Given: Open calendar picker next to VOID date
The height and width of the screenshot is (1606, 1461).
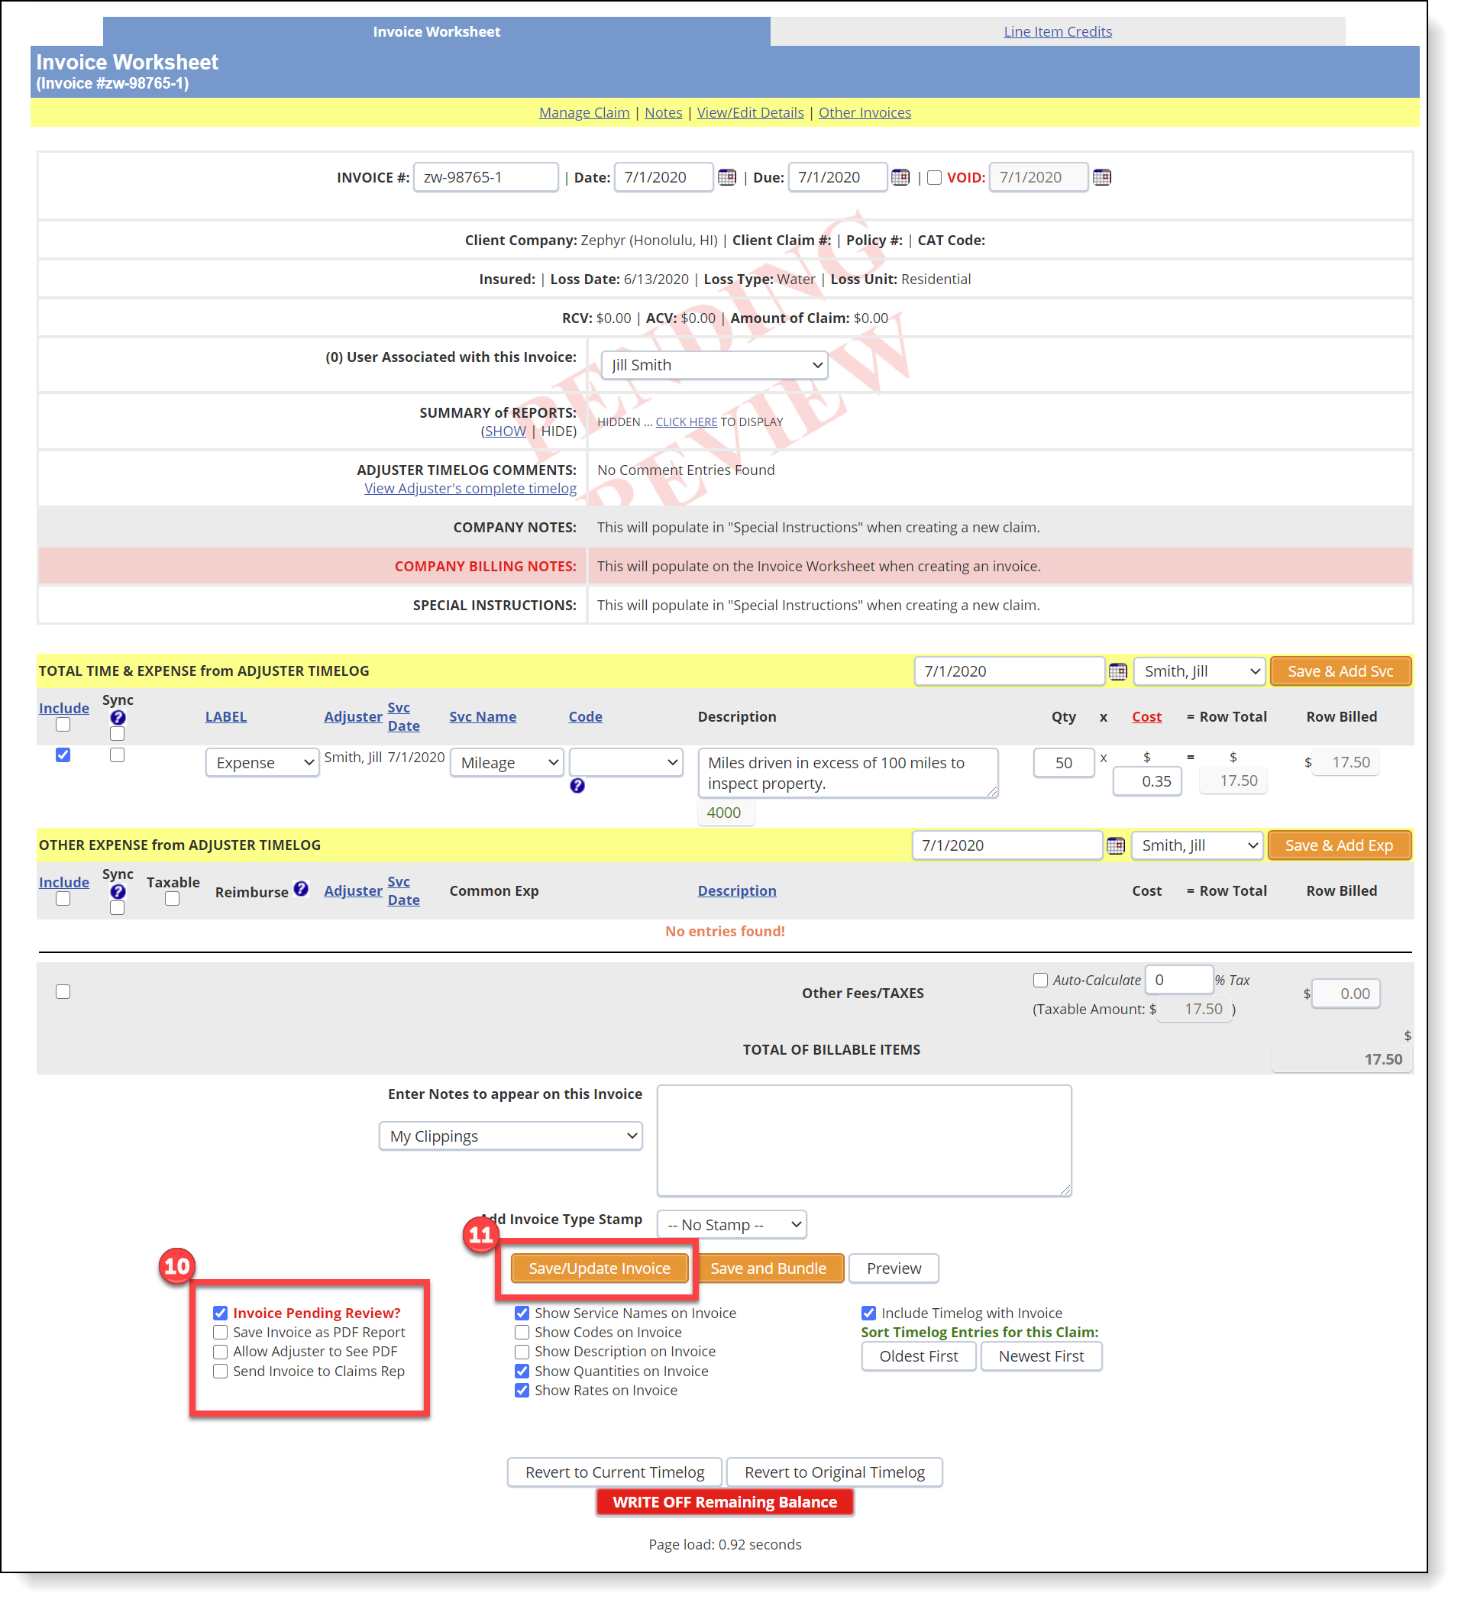Looking at the screenshot, I should (1102, 177).
